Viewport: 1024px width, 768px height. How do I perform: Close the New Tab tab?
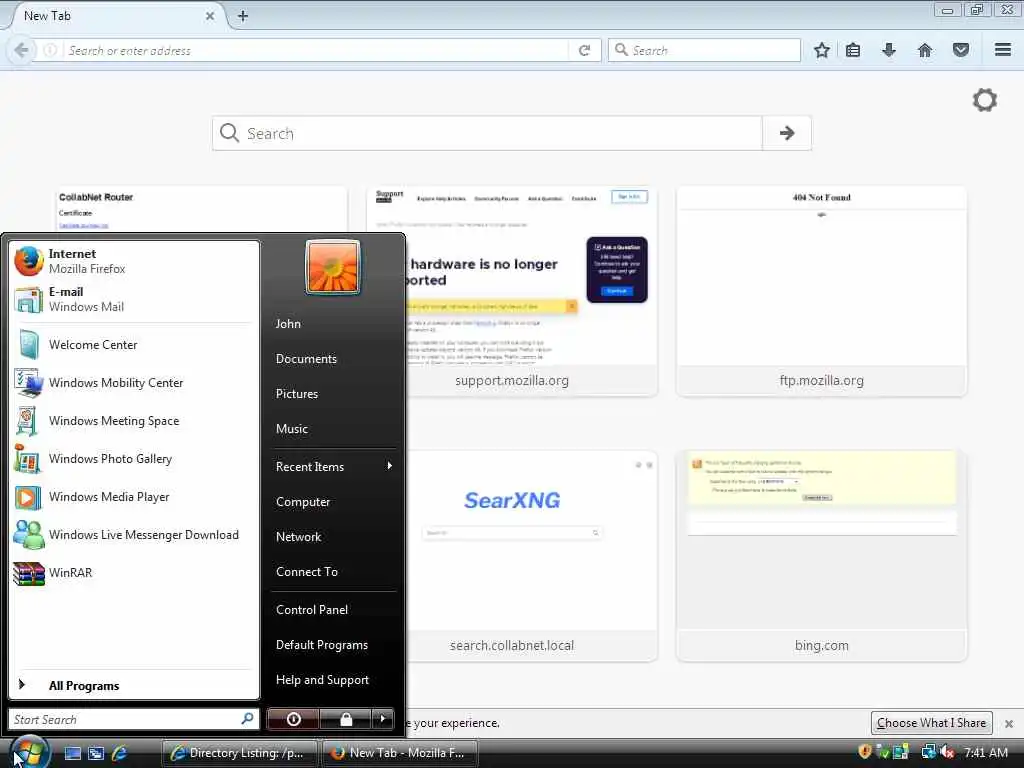point(210,16)
